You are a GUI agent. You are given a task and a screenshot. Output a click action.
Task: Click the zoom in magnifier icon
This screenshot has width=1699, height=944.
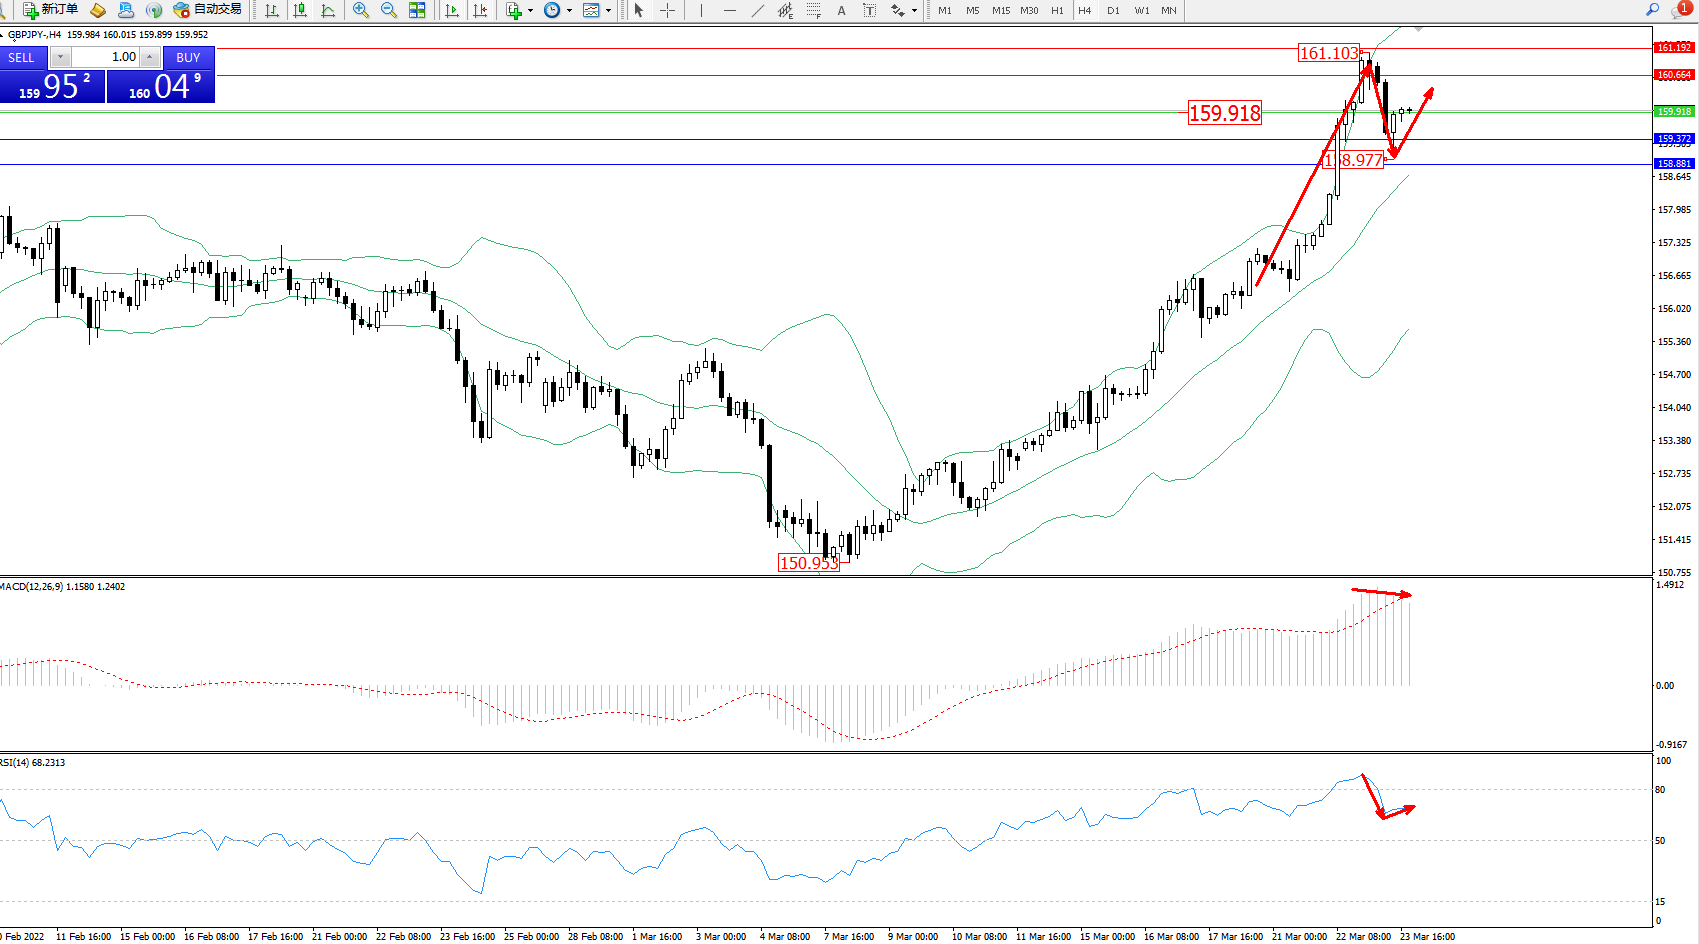(361, 10)
